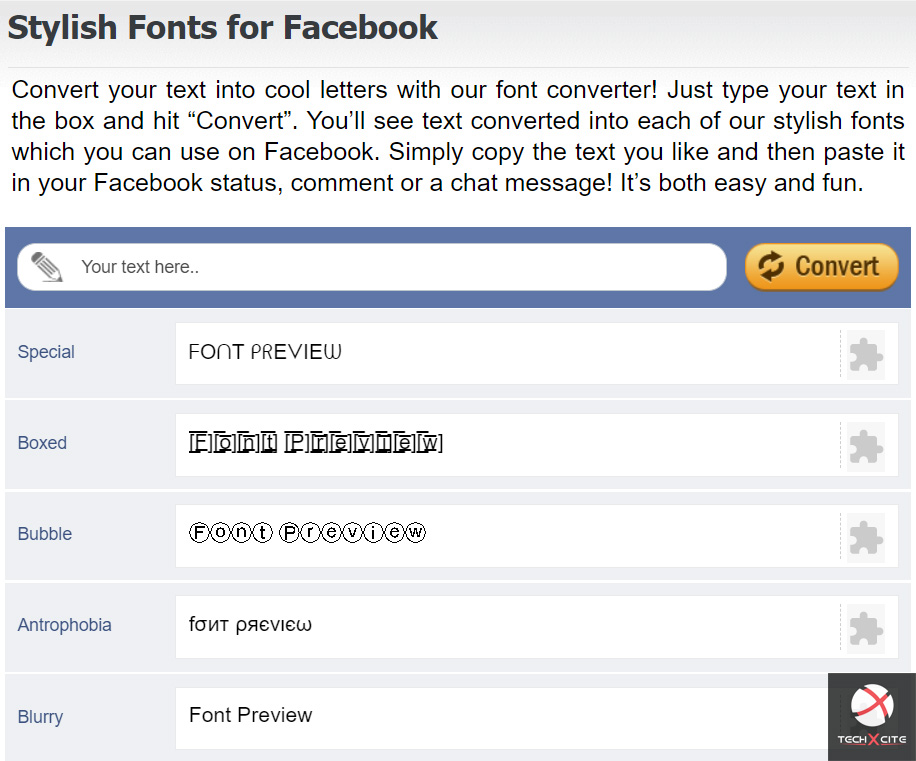The height and width of the screenshot is (761, 916).
Task: Choose the Antrophobia font label
Action: 64,625
